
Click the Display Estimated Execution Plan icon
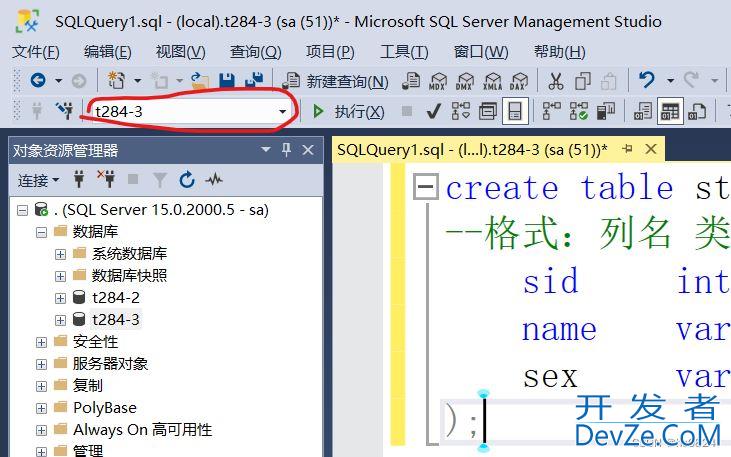point(461,111)
